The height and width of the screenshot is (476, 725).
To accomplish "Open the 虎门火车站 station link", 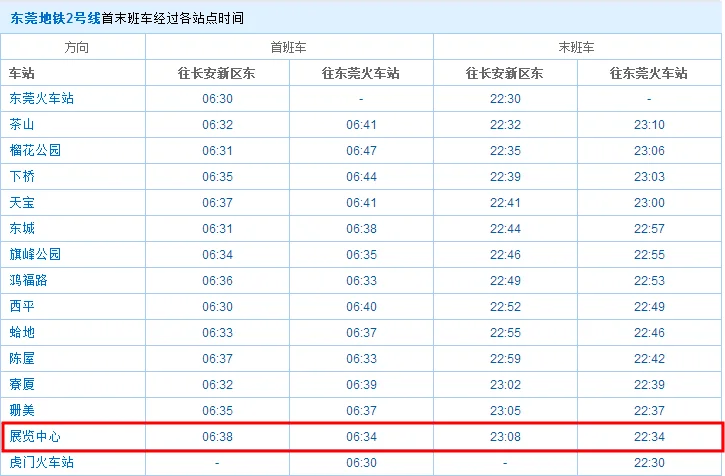I will pos(42,462).
